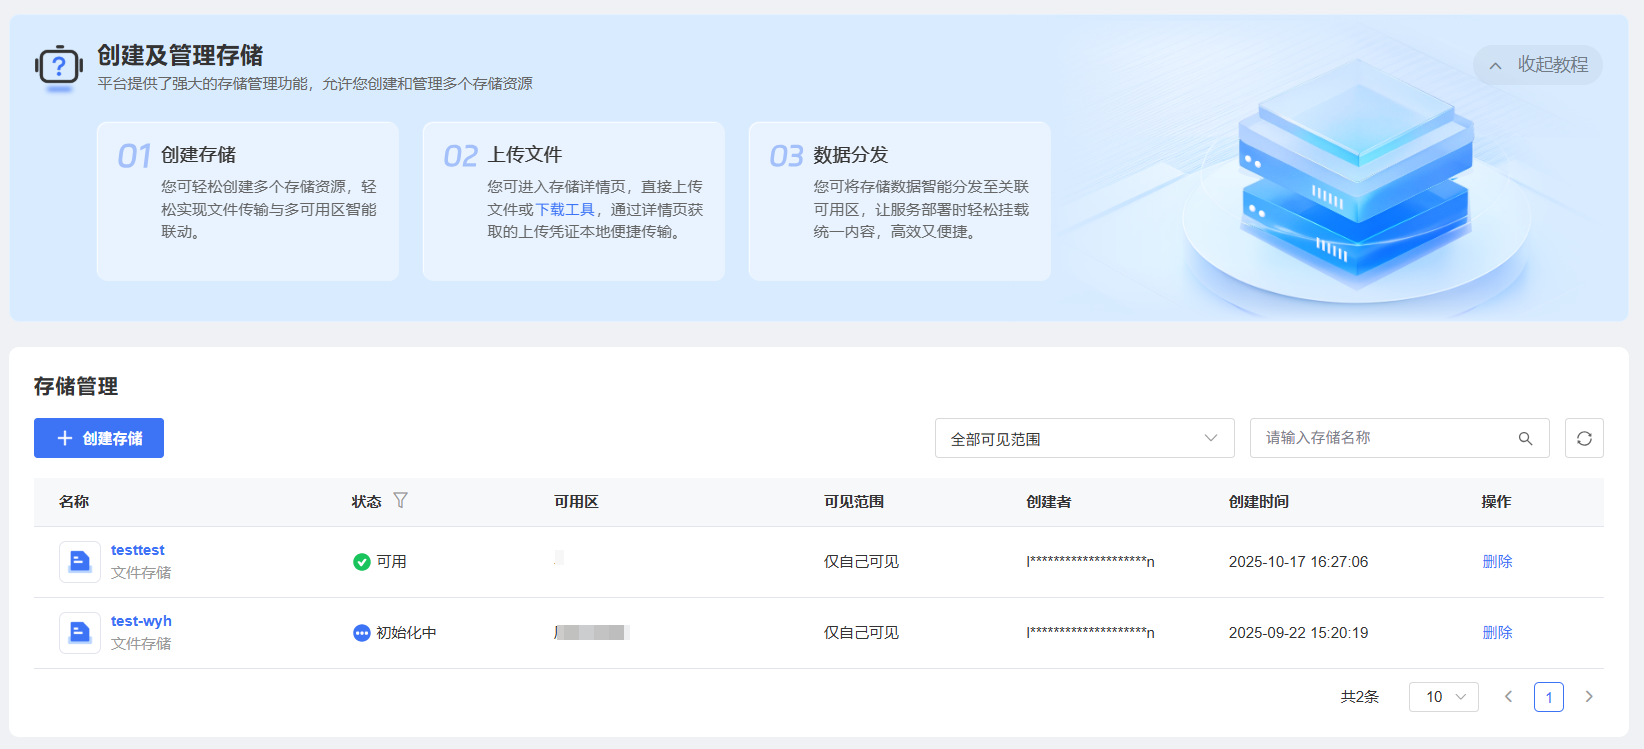The width and height of the screenshot is (1644, 749).
Task: Open the page size dropdown showing 10
Action: point(1443,696)
